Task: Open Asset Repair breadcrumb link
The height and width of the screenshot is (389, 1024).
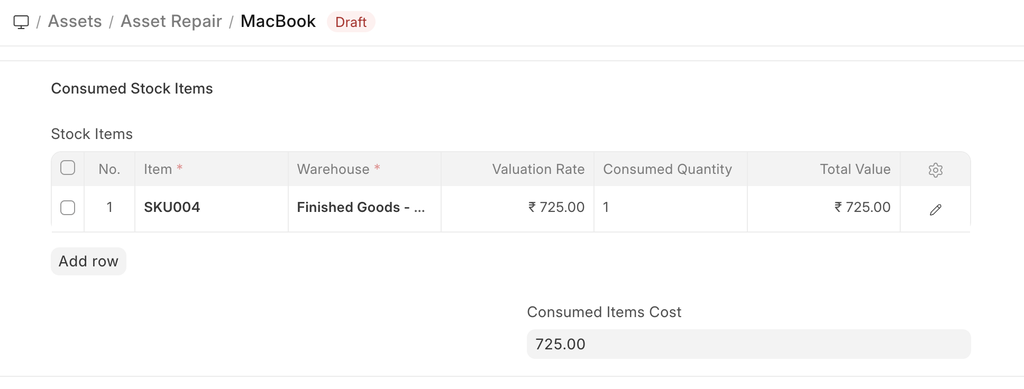Action: tap(171, 22)
